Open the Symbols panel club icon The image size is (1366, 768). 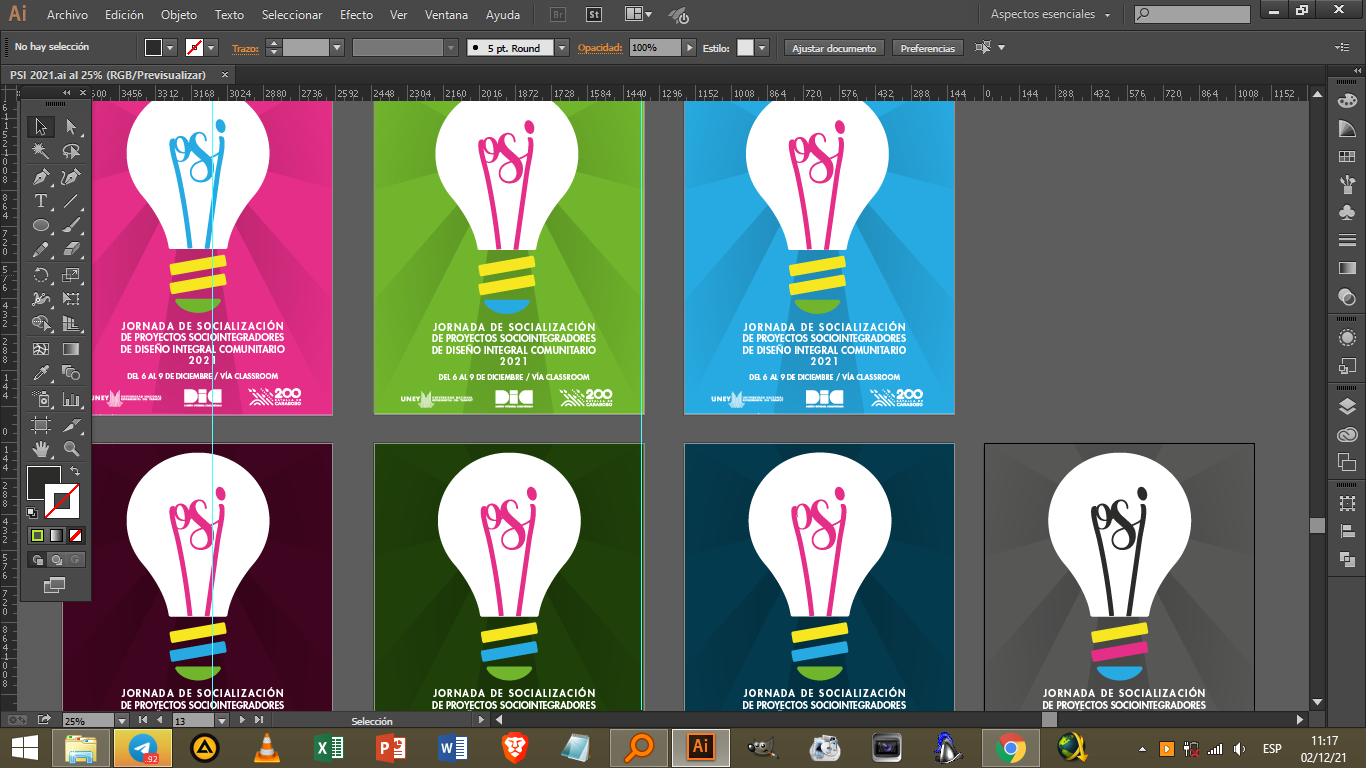pyautogui.click(x=1347, y=213)
